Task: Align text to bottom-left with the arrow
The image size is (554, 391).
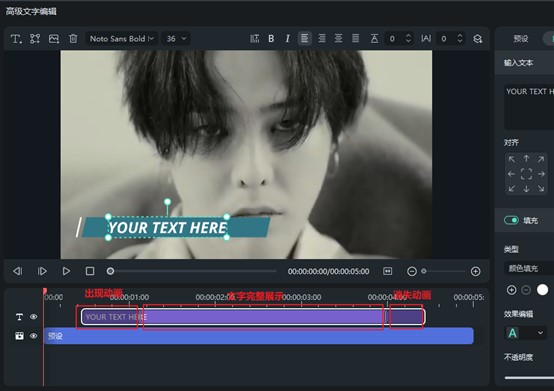Action: (x=512, y=189)
